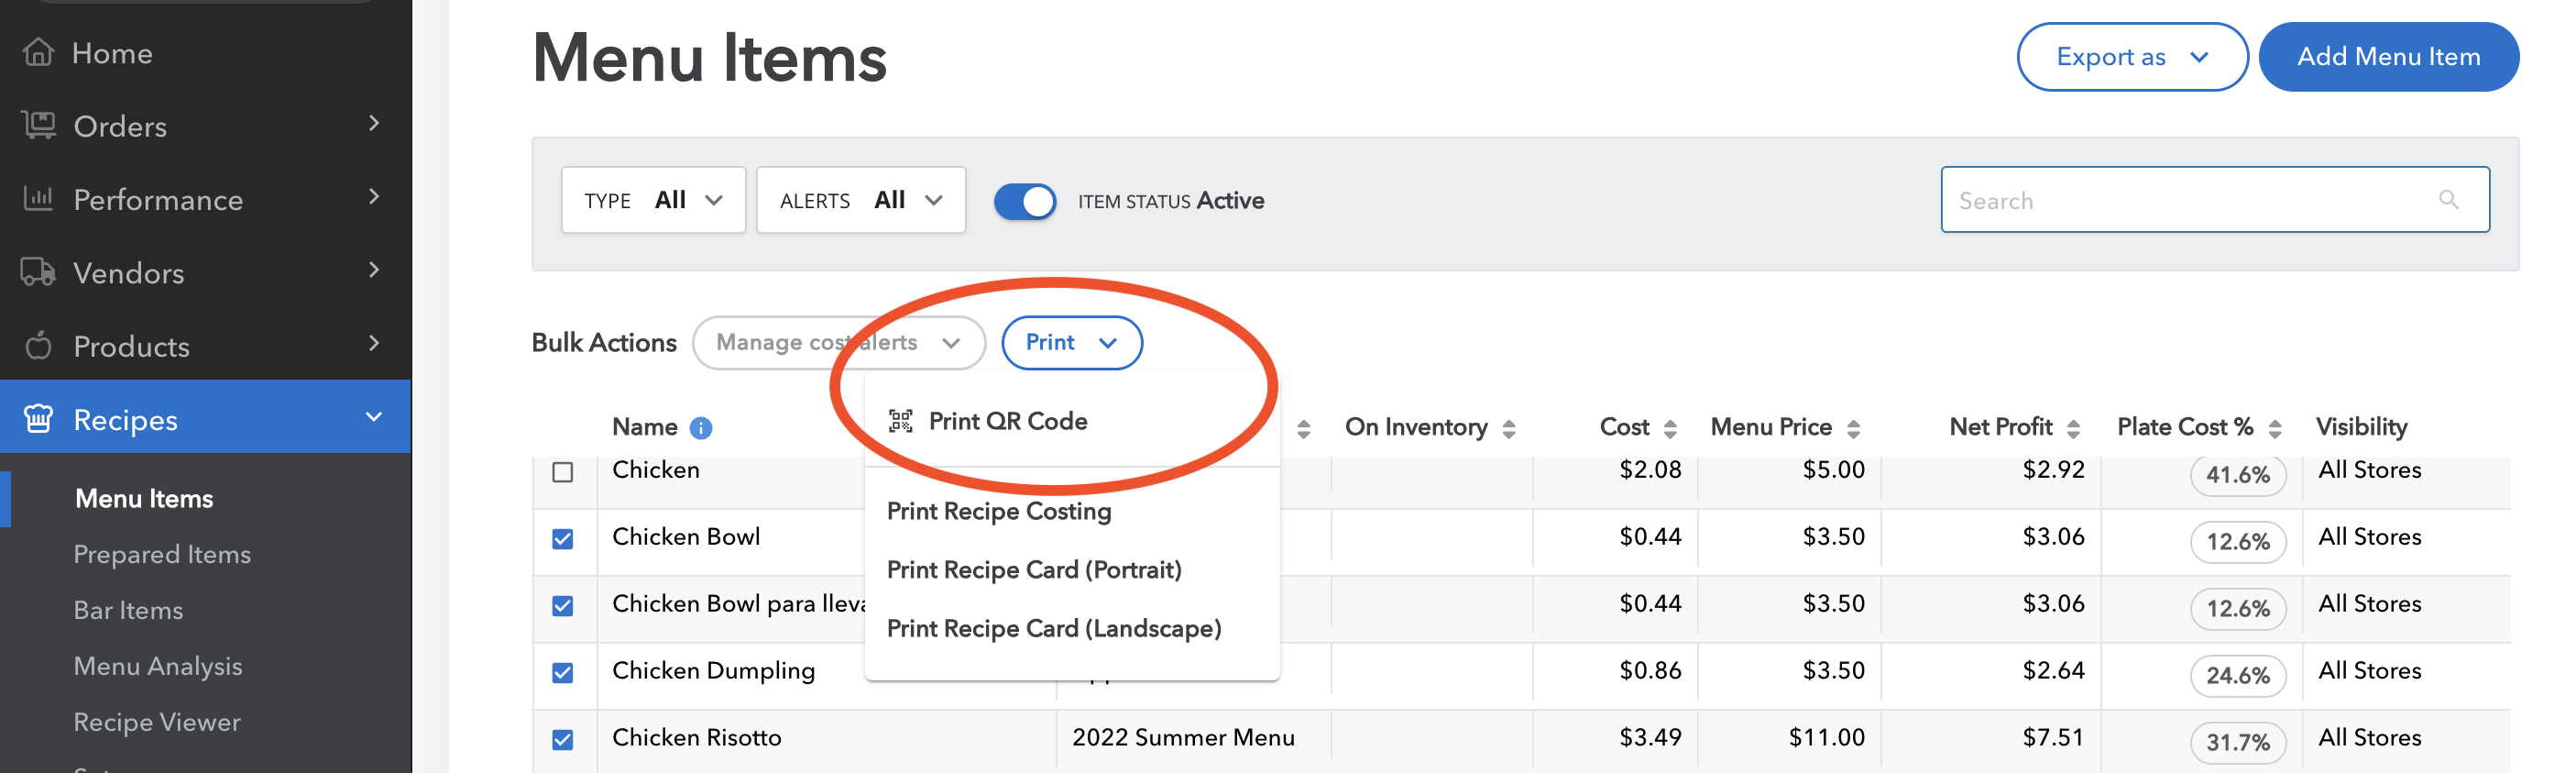The width and height of the screenshot is (2576, 773).
Task: Uncheck the Chicken Risotto checkbox
Action: click(x=563, y=739)
